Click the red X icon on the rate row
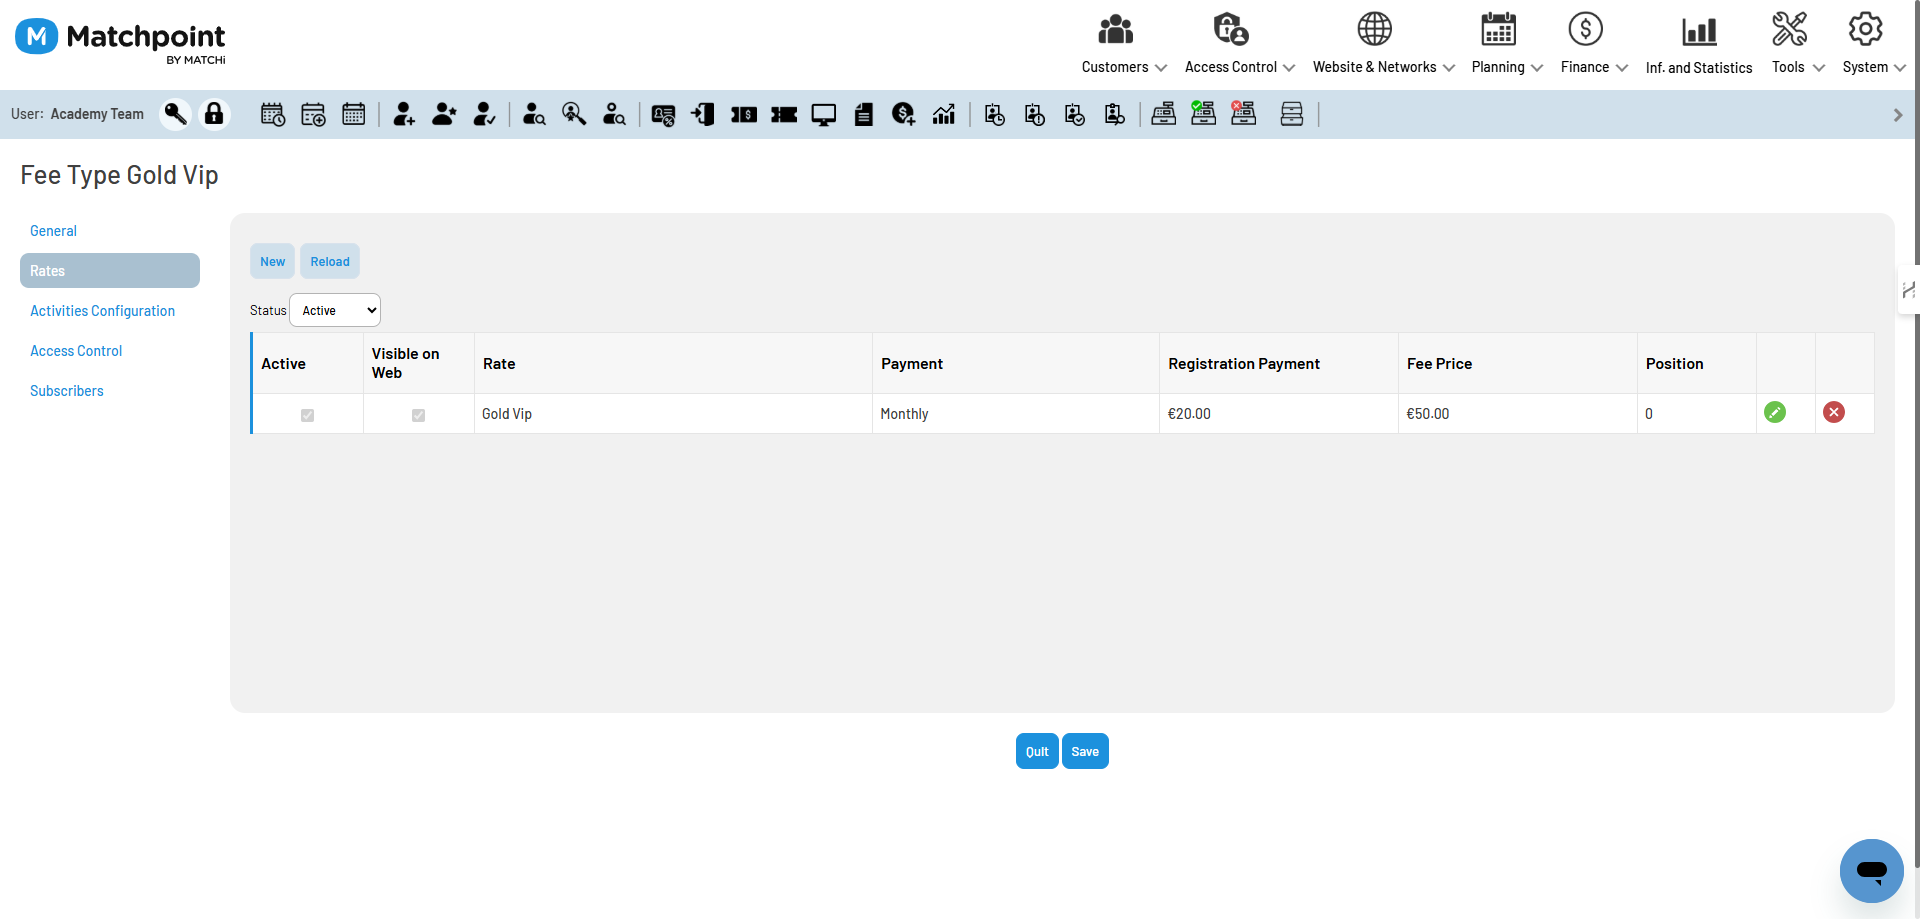The image size is (1920, 919). 1834,412
